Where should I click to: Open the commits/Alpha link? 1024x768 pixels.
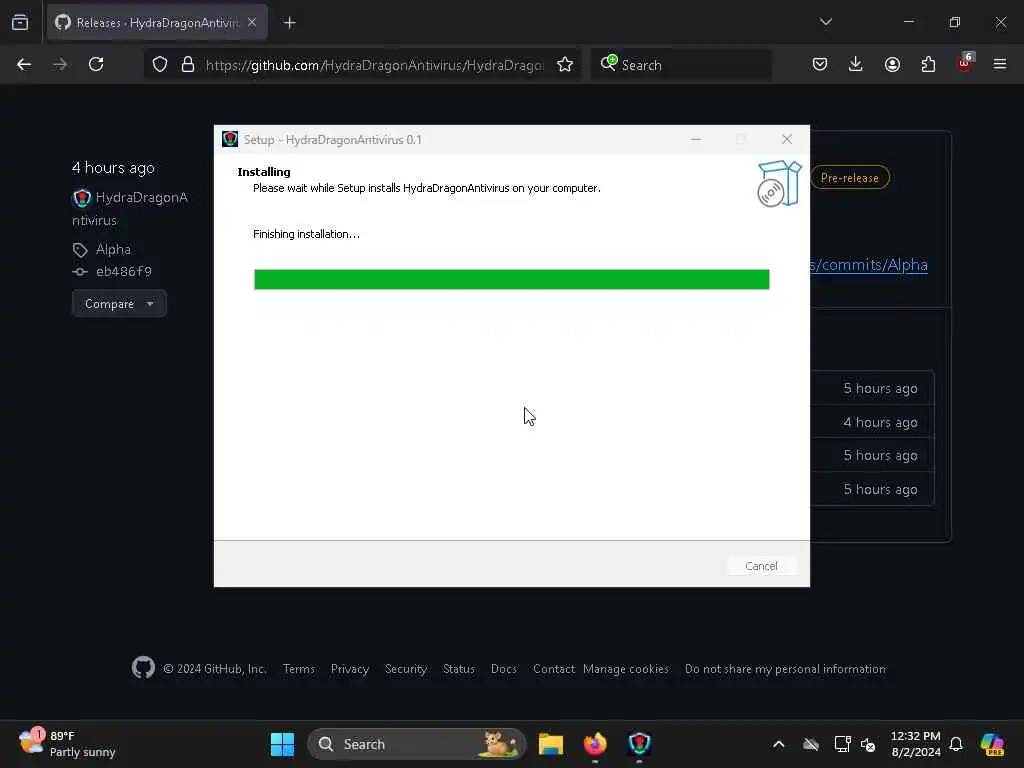[869, 264]
